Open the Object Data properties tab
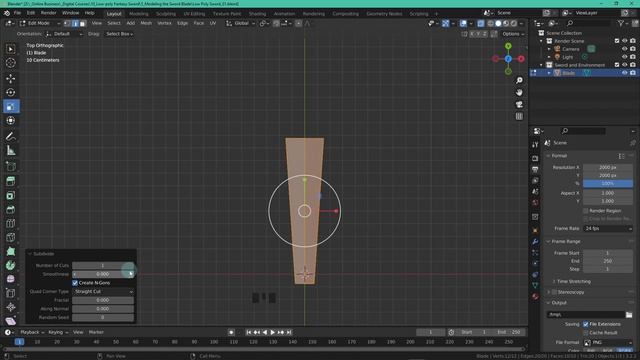Screen dimensions: 640x360 coord(535,285)
